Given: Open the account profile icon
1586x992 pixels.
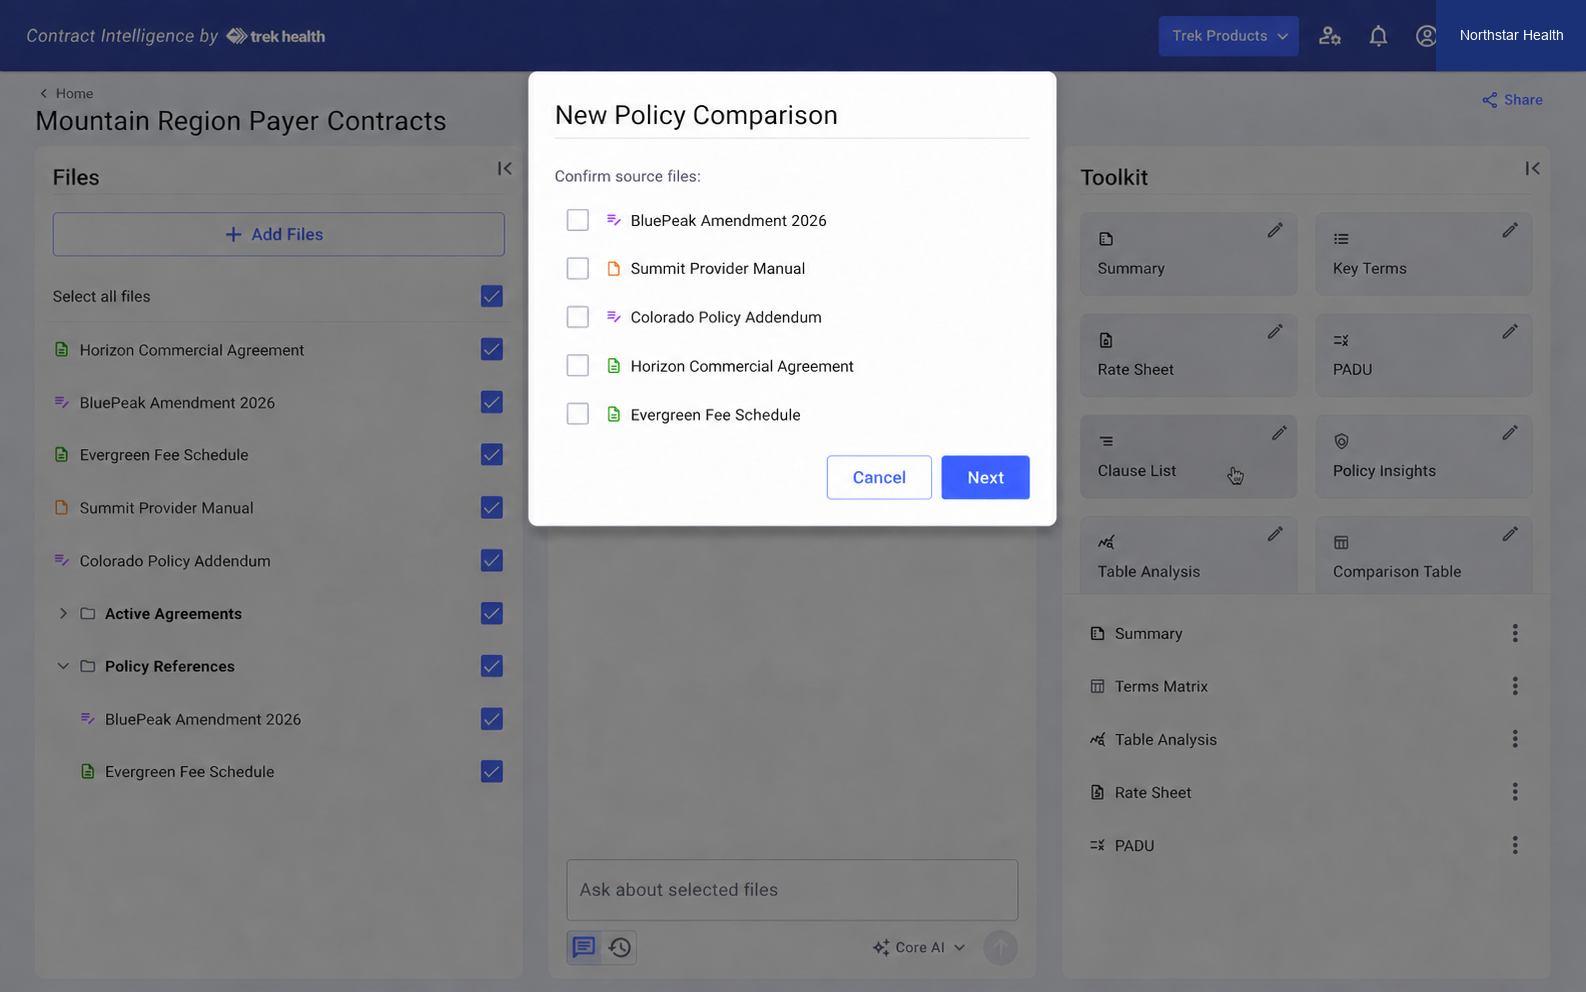Looking at the screenshot, I should (1426, 36).
